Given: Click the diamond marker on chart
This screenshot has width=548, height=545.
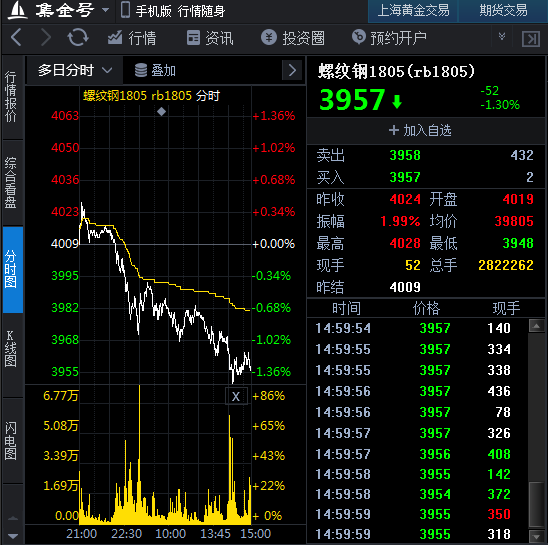Looking at the screenshot, I should [161, 112].
